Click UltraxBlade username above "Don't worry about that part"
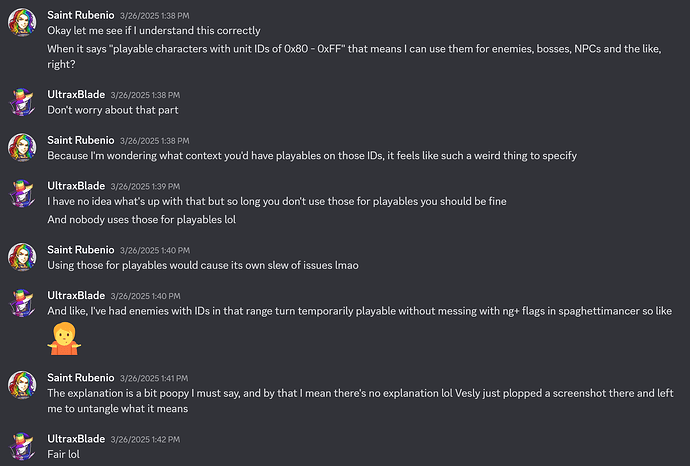Screen dimensions: 690x466 (x=76, y=93)
